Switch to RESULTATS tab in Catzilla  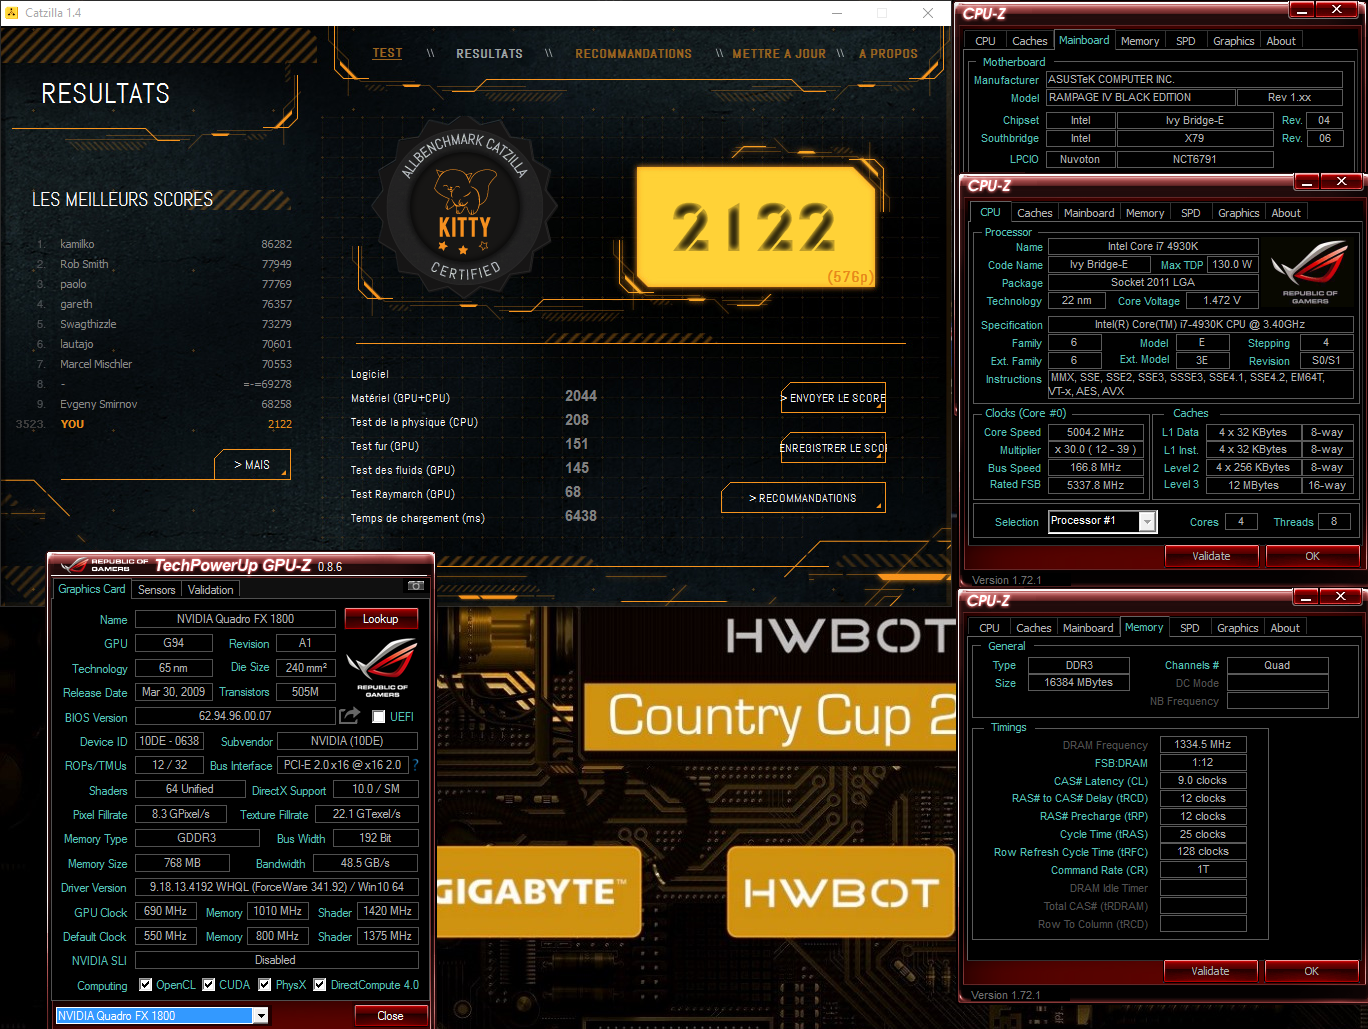[x=489, y=54]
